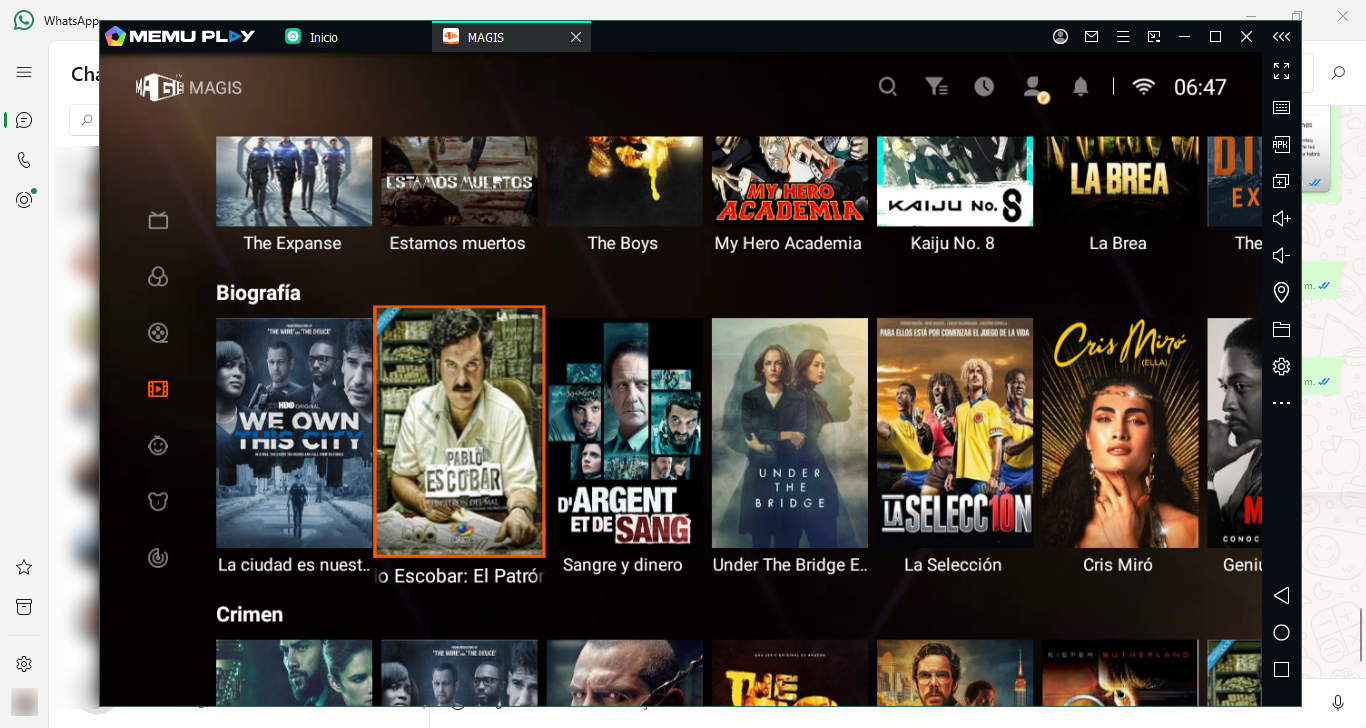Image resolution: width=1366 pixels, height=728 pixels.
Task: Open WhatsApp Calls icon
Action: point(24,160)
